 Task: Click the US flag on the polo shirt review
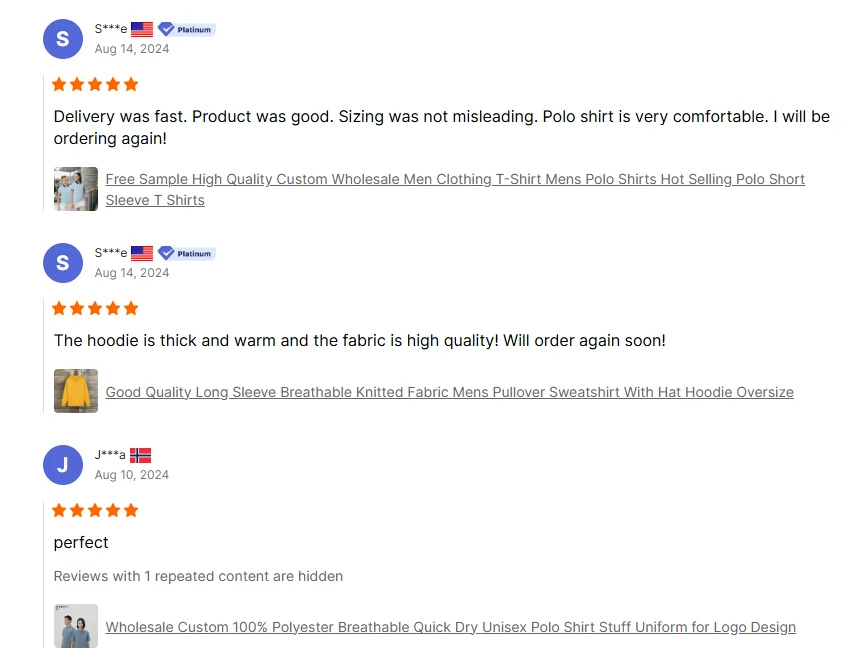click(x=142, y=30)
